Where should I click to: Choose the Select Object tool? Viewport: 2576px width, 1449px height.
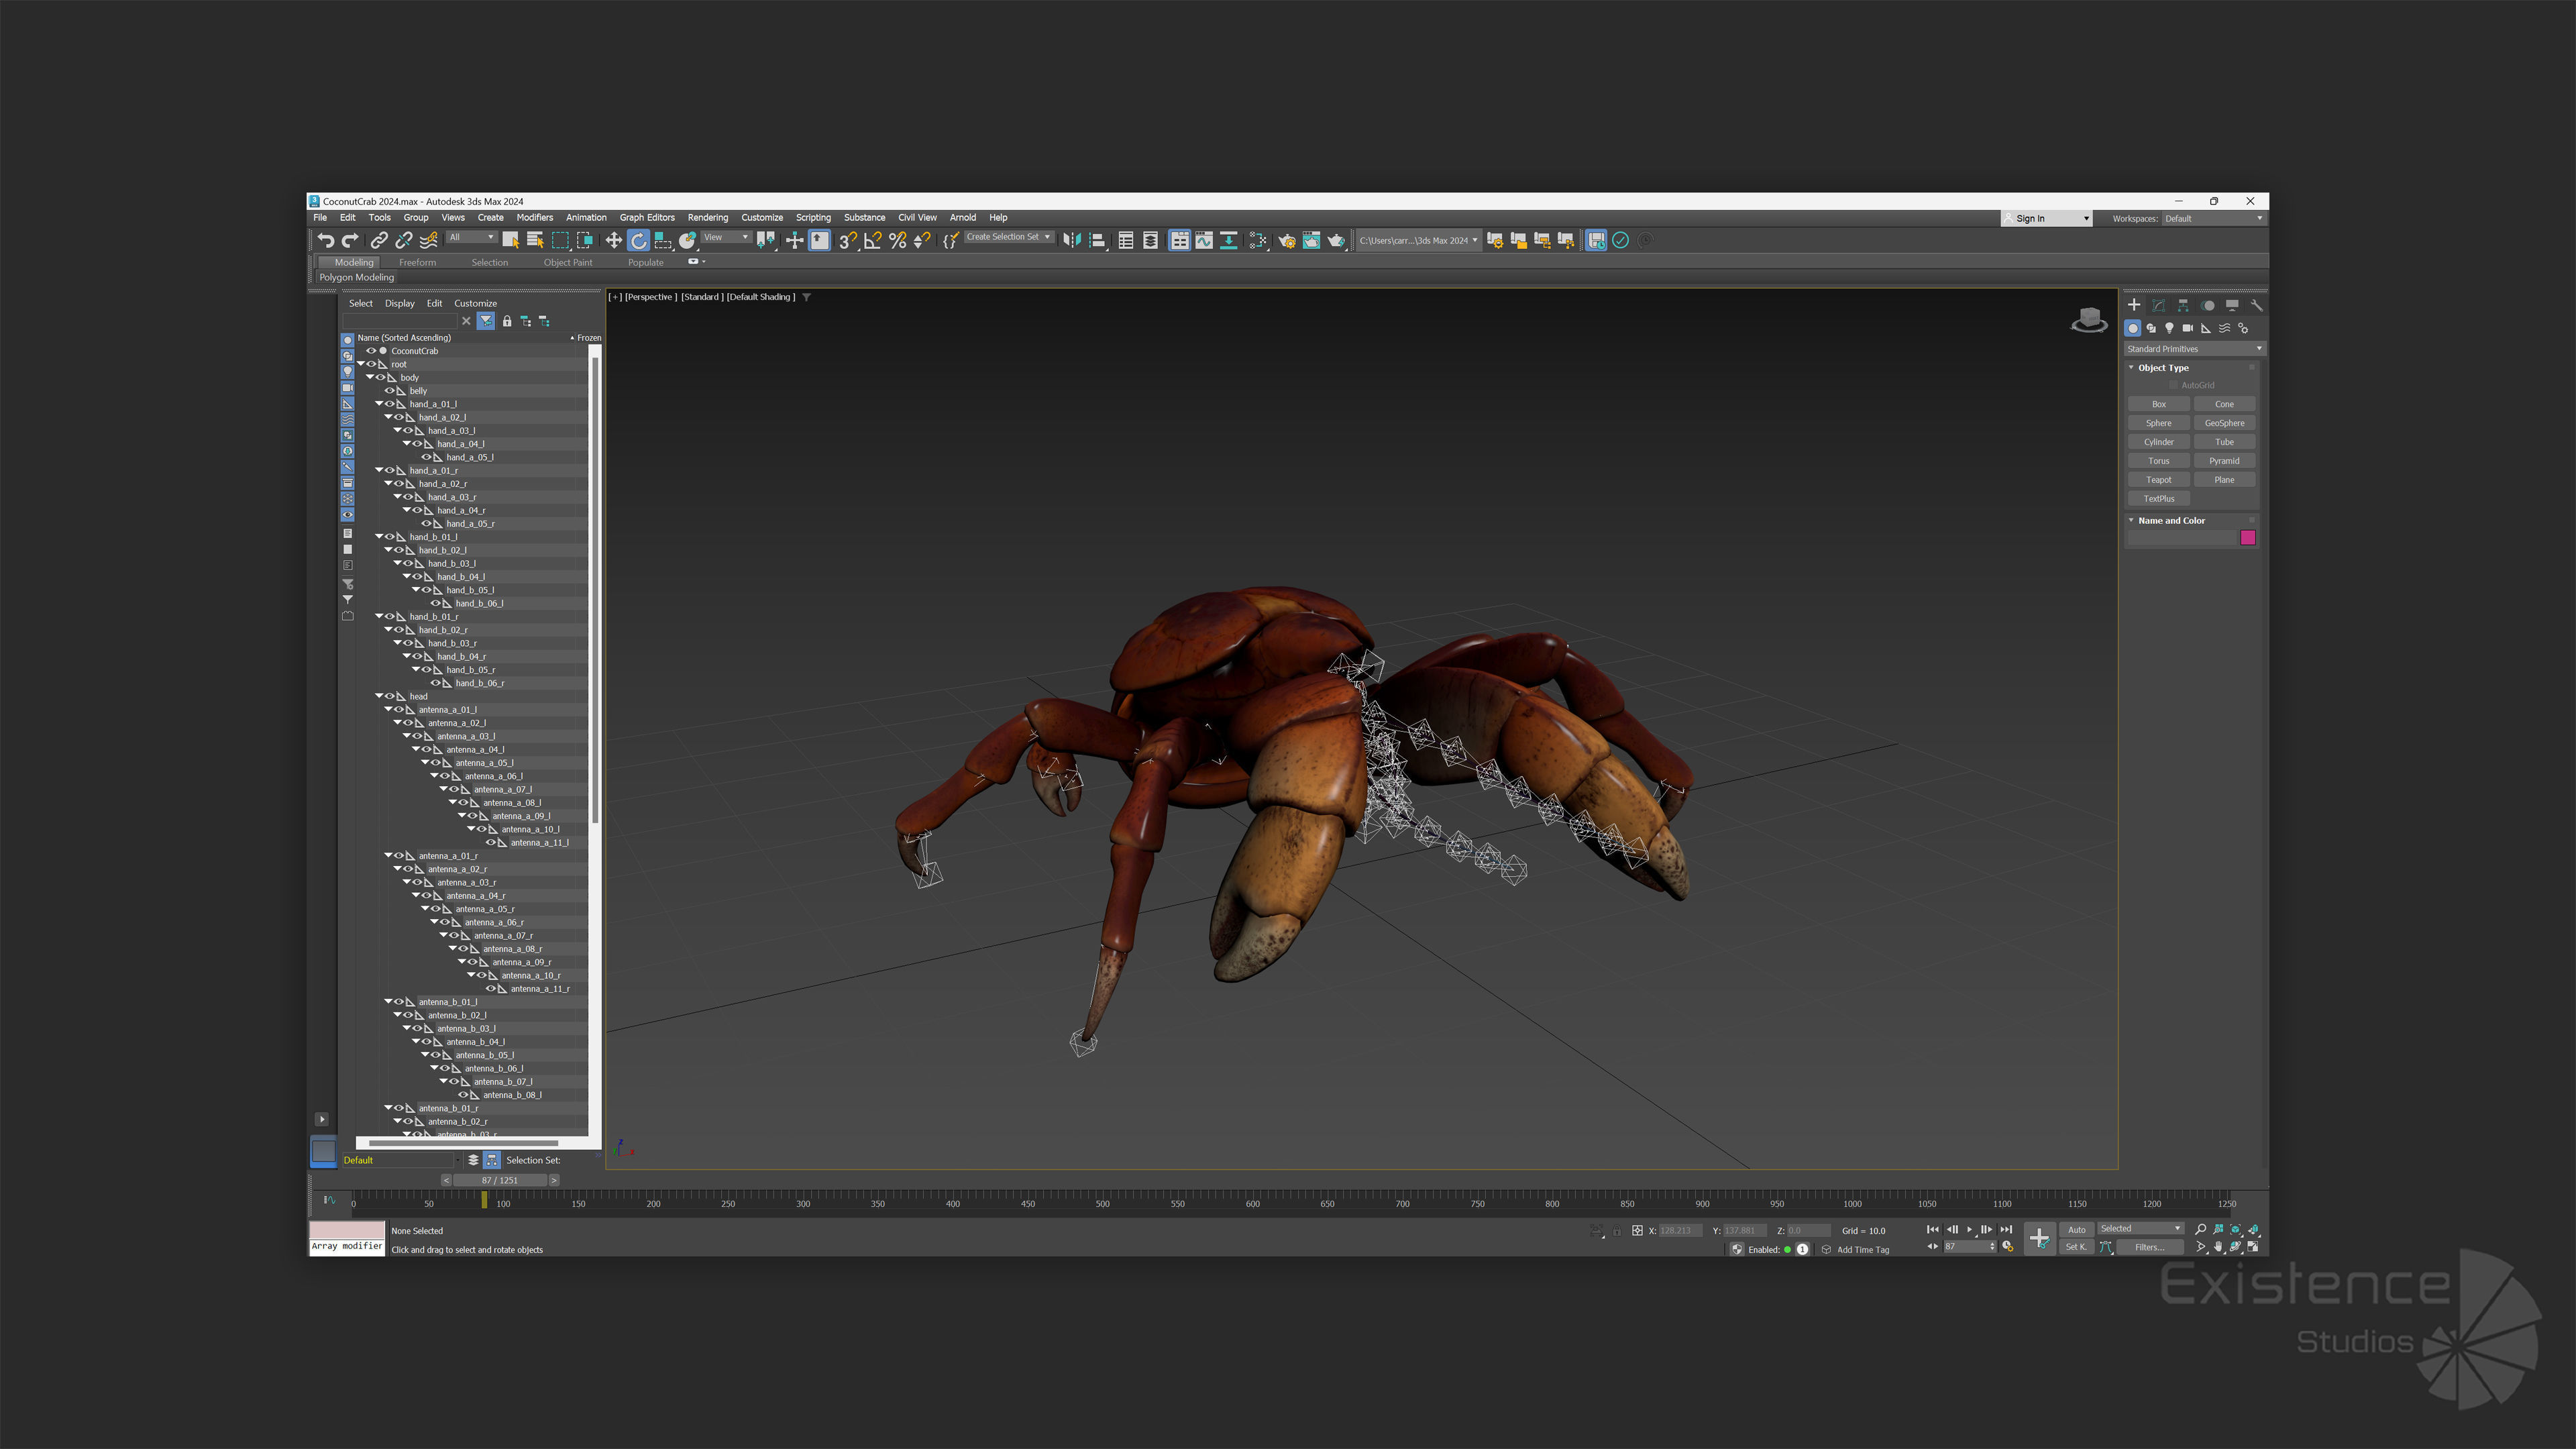pos(510,240)
